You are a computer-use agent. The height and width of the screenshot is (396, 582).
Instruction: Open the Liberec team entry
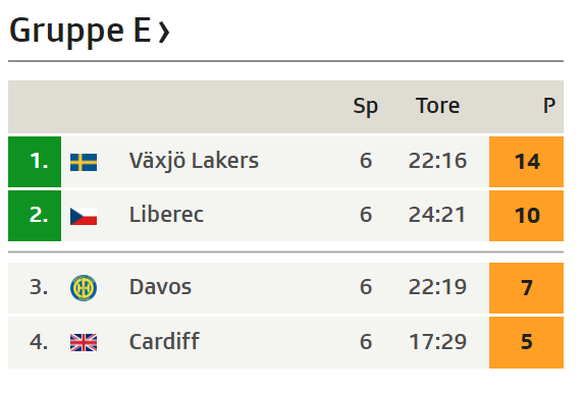[166, 215]
